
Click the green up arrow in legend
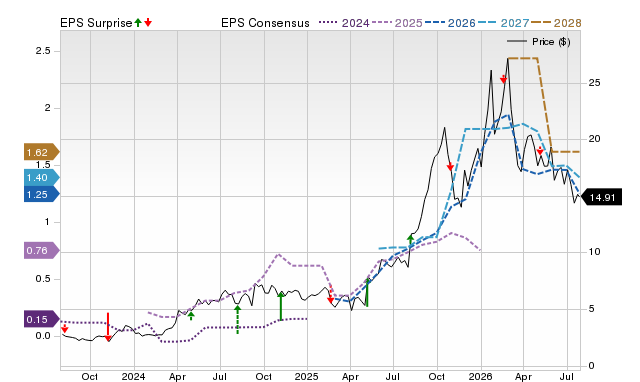[138, 22]
